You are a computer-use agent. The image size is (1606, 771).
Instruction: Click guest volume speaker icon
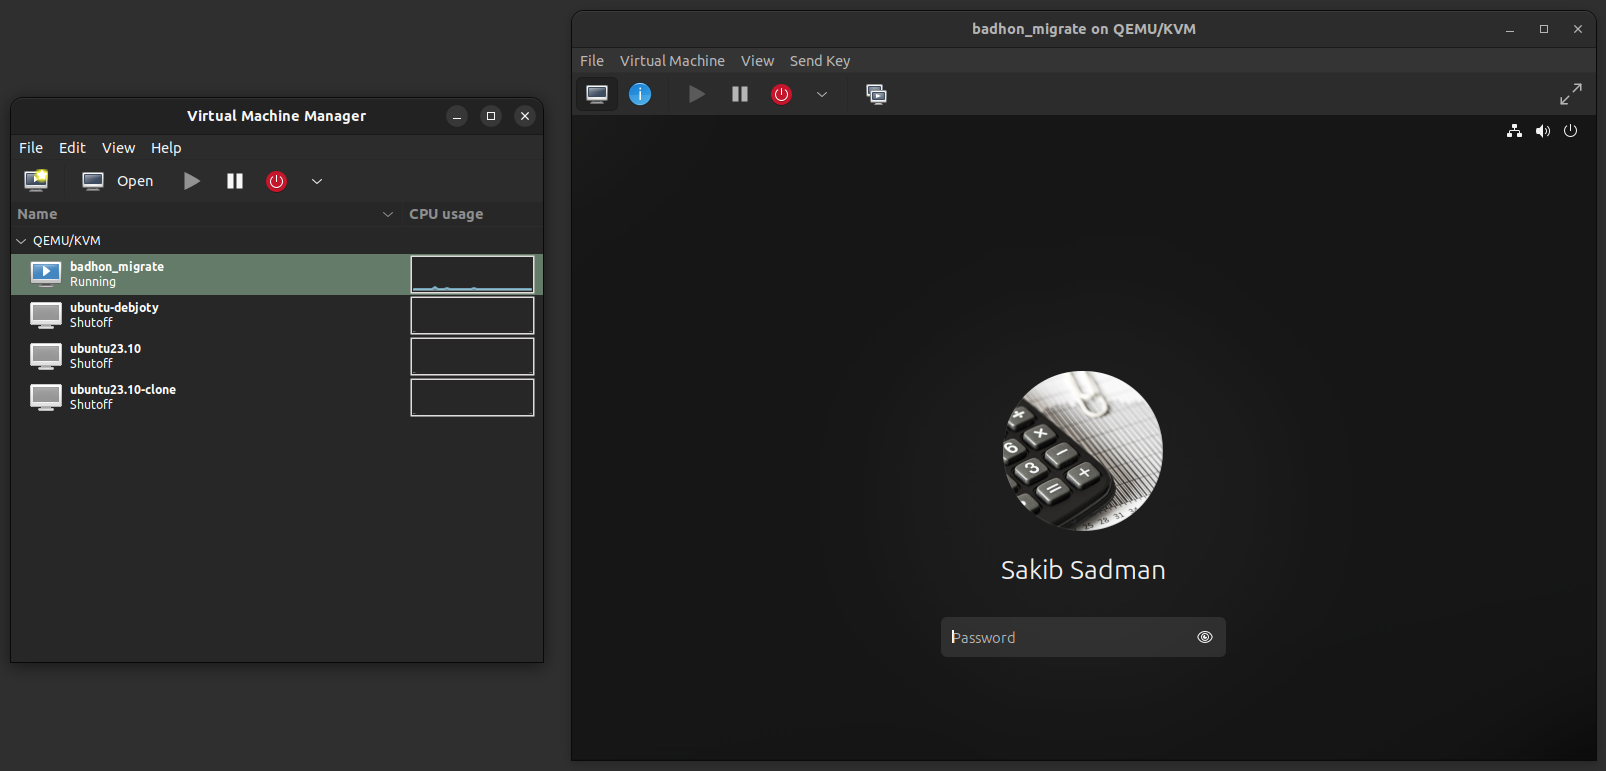tap(1543, 131)
